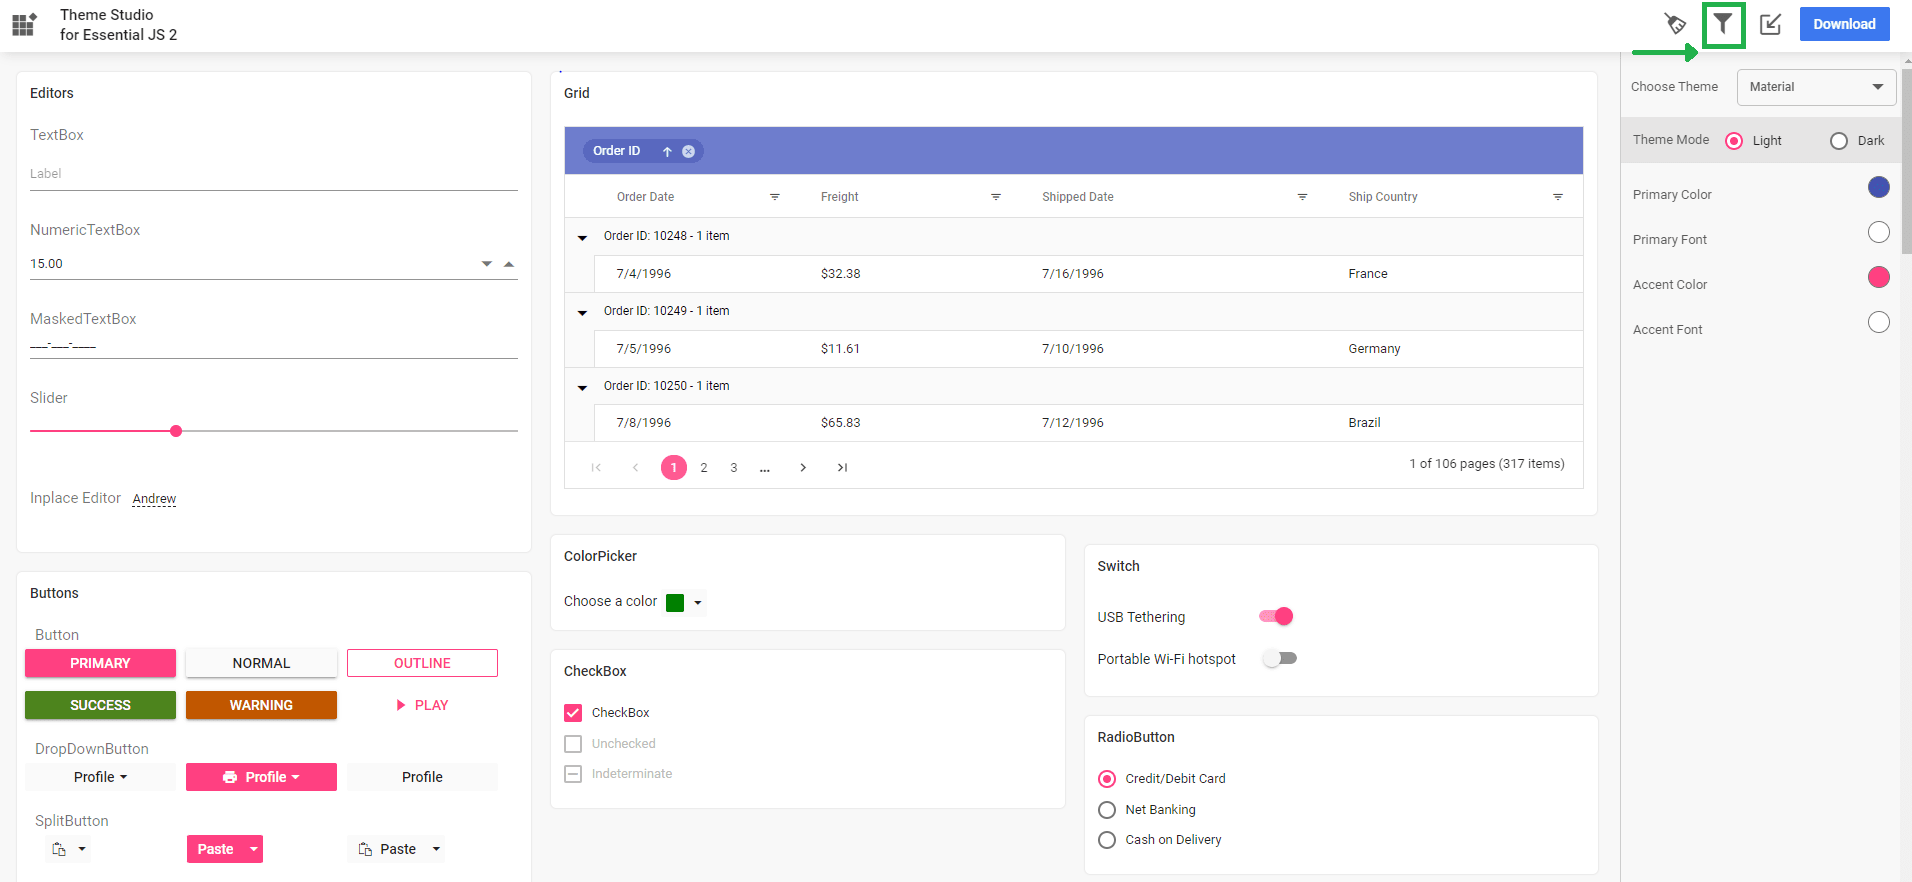The height and width of the screenshot is (882, 1912).
Task: Open the Ship Country column filter icon
Action: coord(1557,197)
